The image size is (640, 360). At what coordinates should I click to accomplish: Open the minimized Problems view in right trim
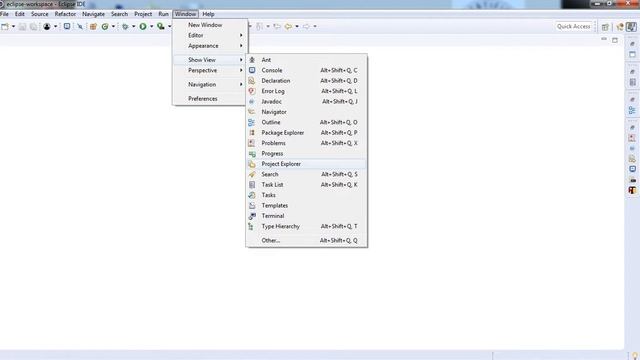[x=632, y=138]
